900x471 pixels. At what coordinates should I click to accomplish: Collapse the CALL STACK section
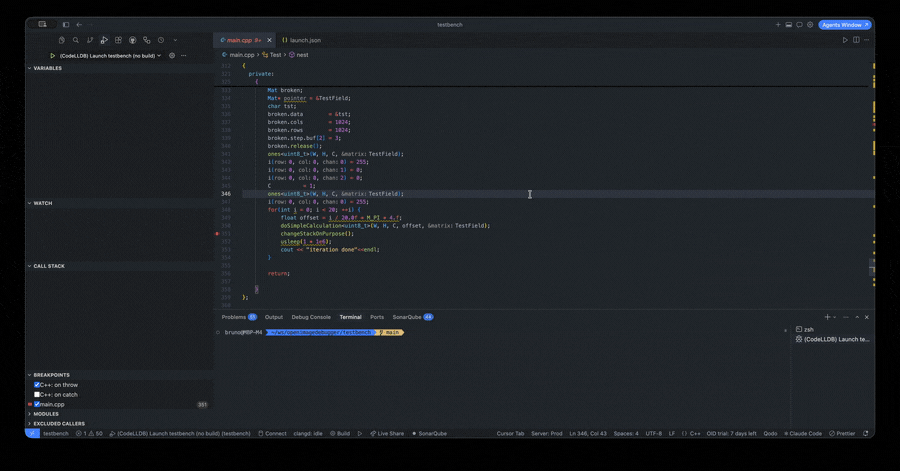pos(119,266)
